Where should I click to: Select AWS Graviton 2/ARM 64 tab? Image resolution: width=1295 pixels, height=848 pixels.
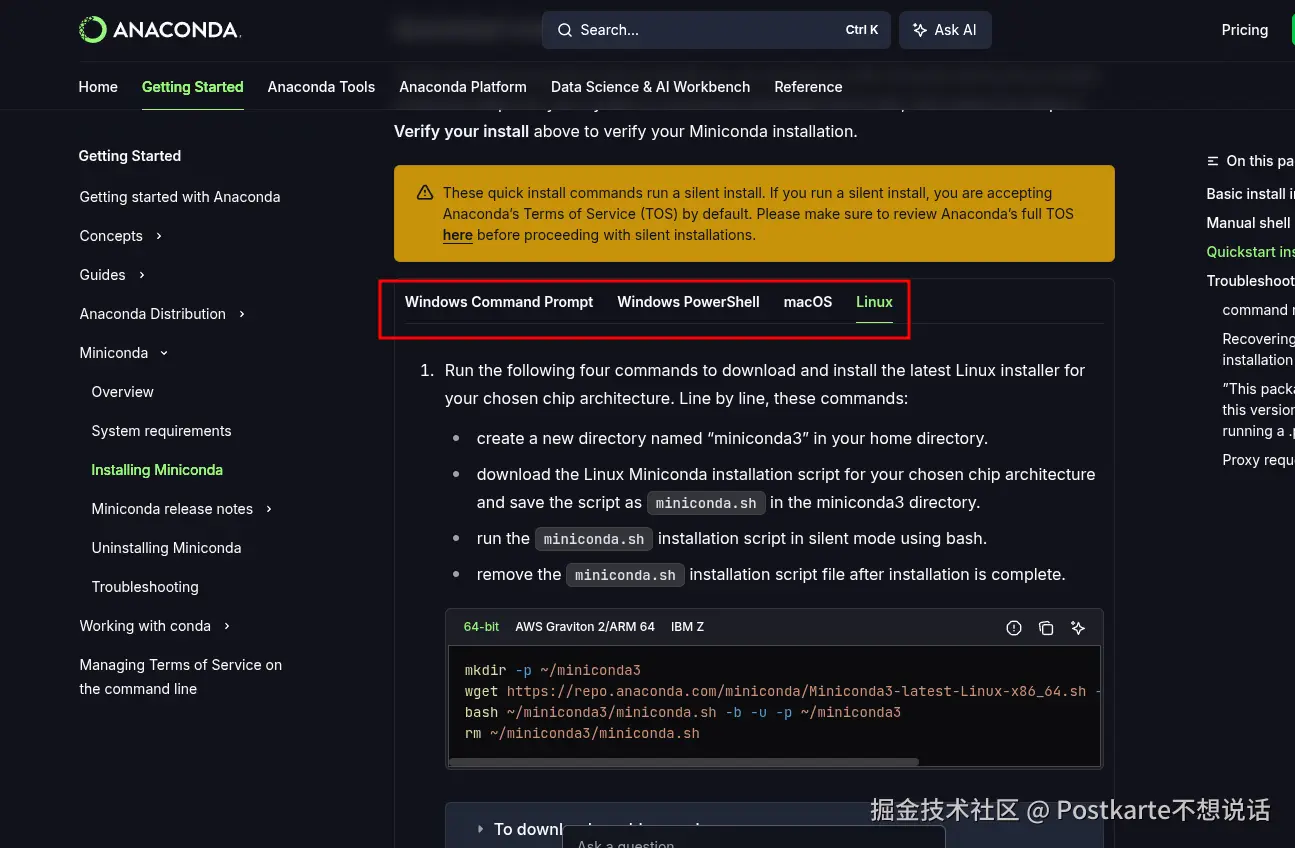(x=585, y=627)
